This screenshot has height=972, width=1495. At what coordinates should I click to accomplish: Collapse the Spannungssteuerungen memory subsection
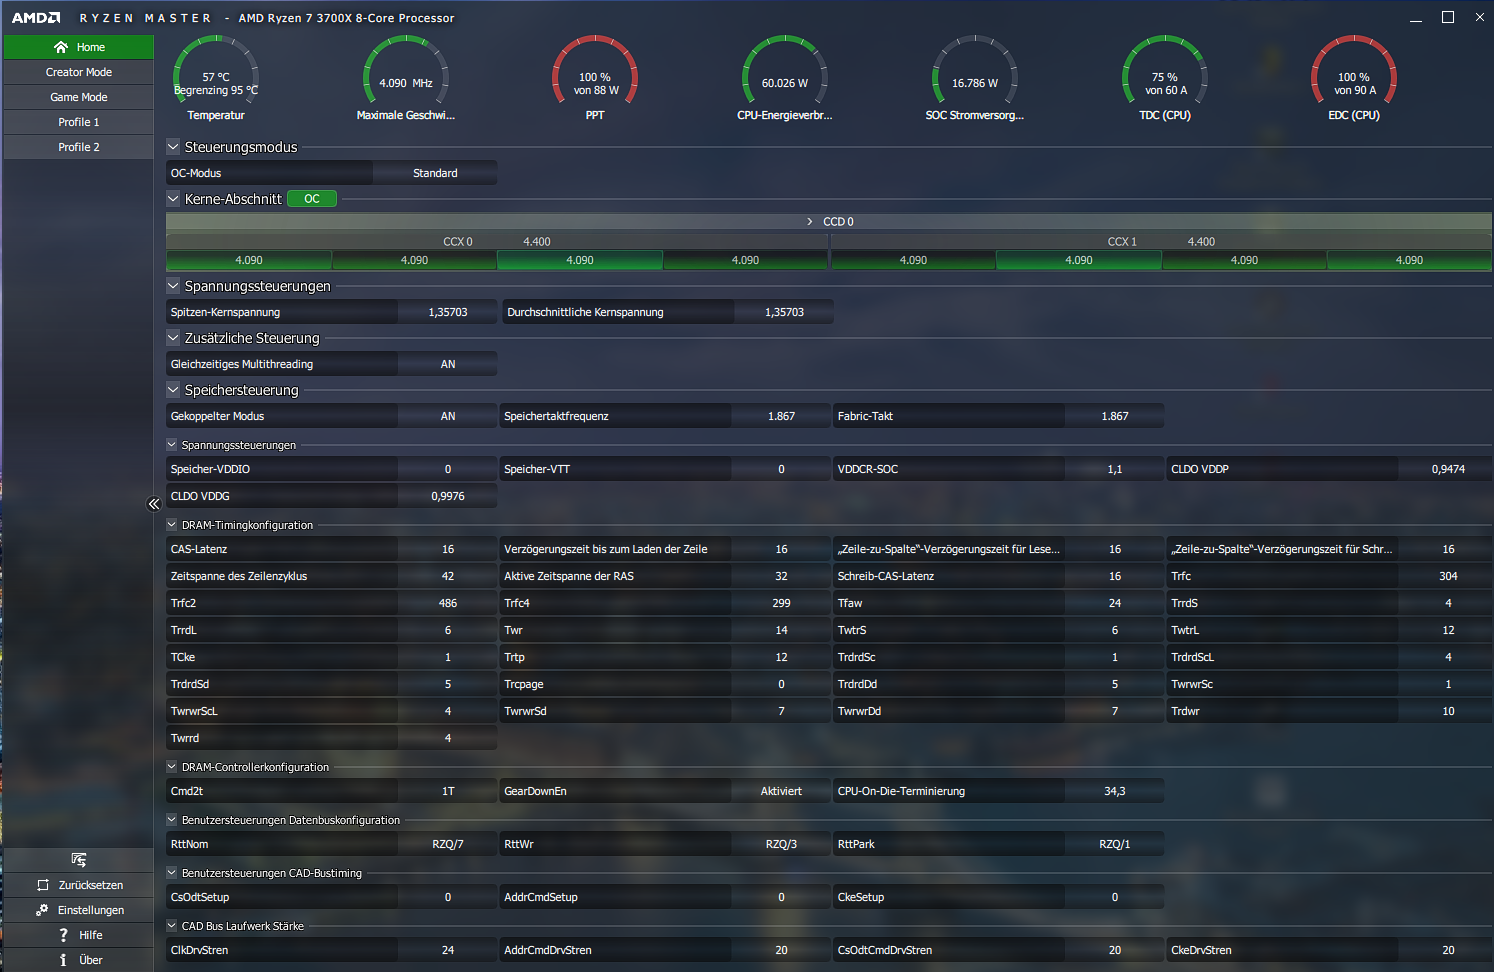172,445
